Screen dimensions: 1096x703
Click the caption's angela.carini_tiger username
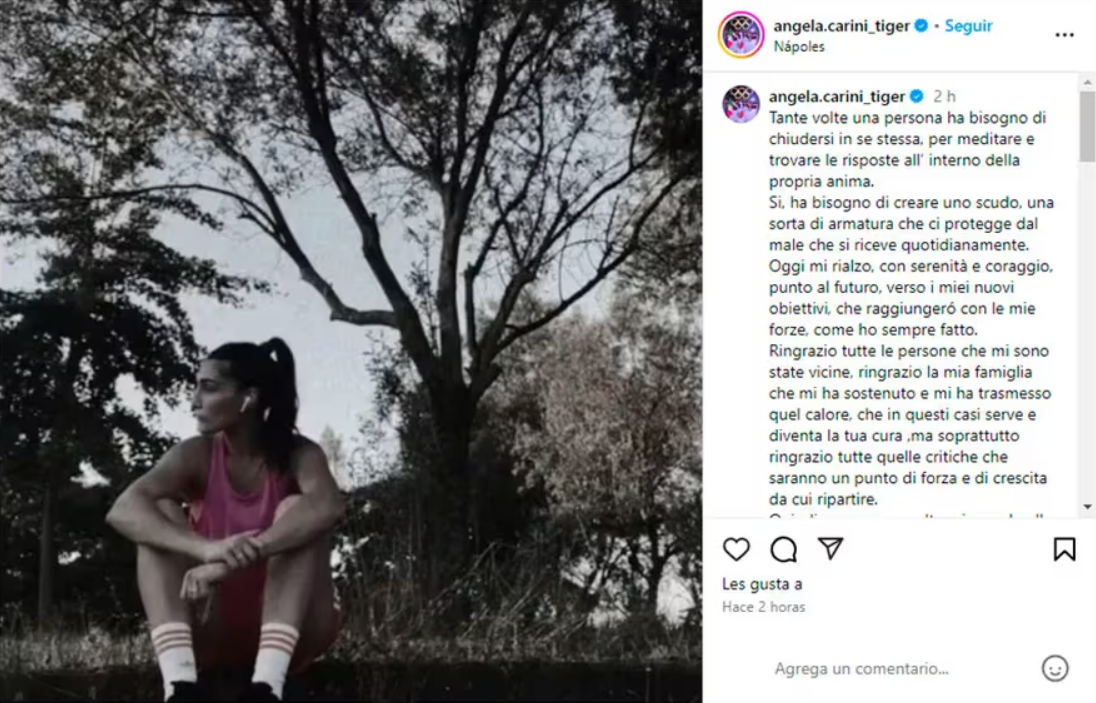pos(837,96)
